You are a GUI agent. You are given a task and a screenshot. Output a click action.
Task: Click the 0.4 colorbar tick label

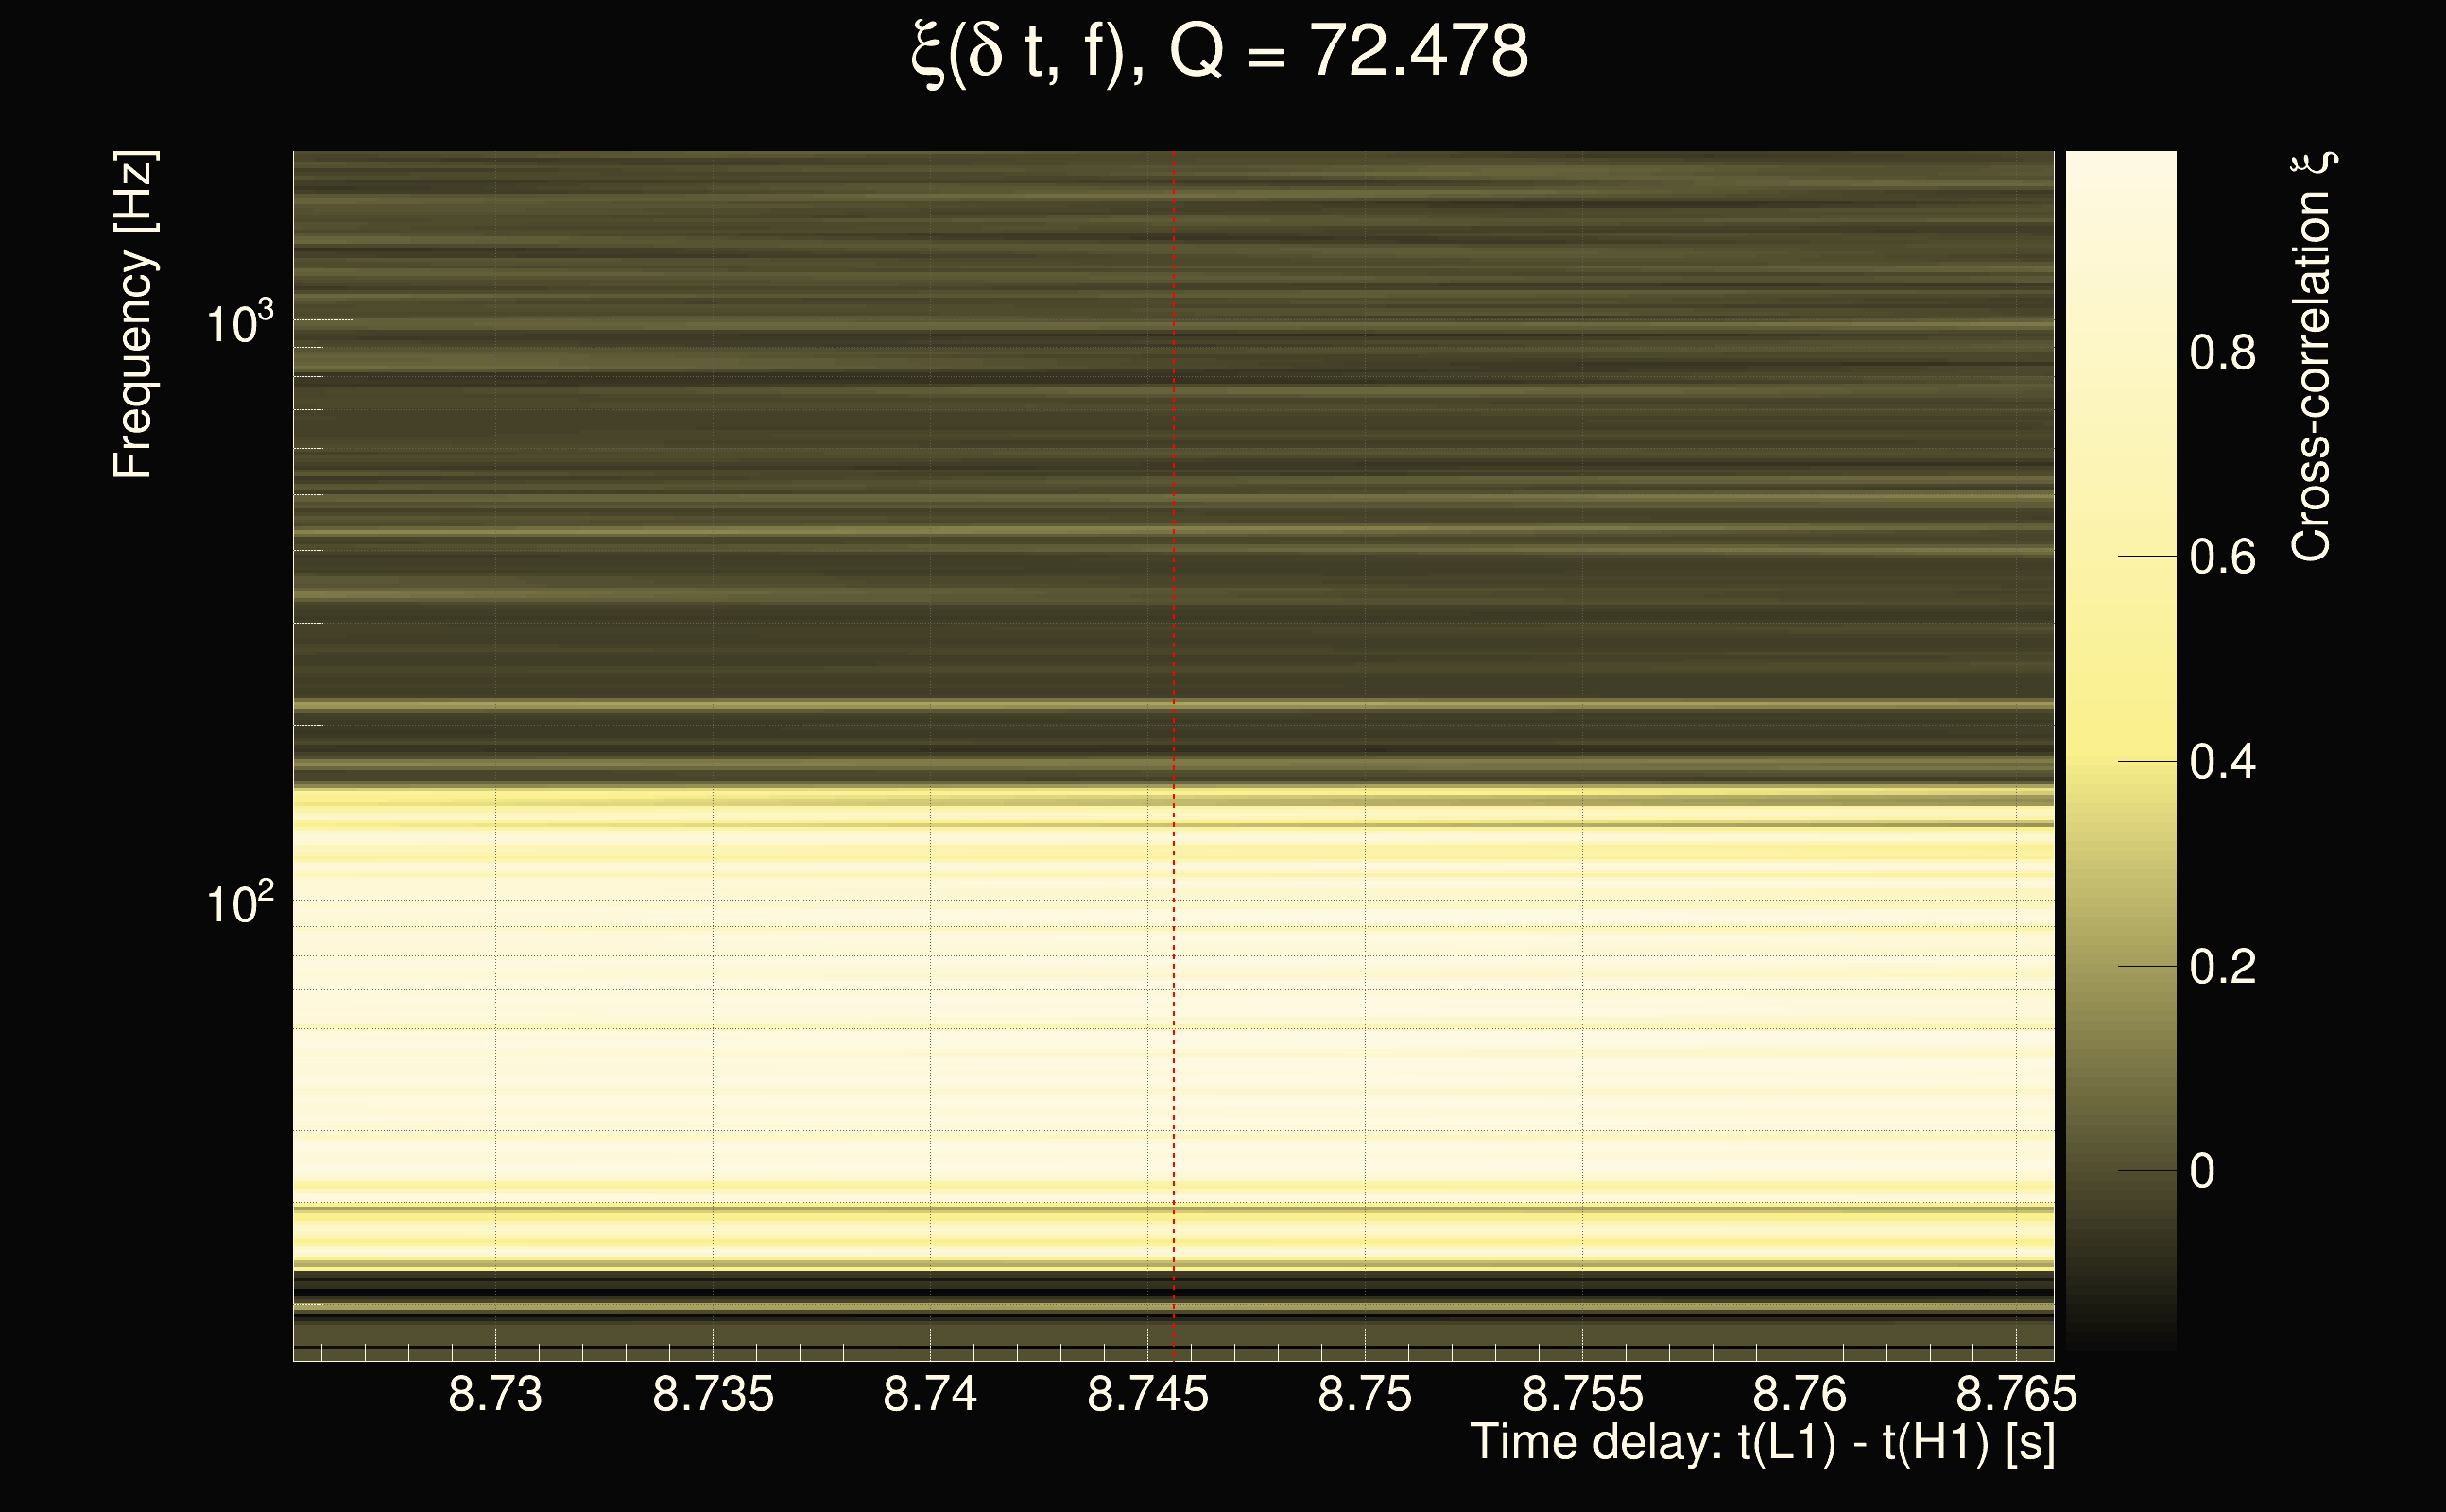(2222, 762)
